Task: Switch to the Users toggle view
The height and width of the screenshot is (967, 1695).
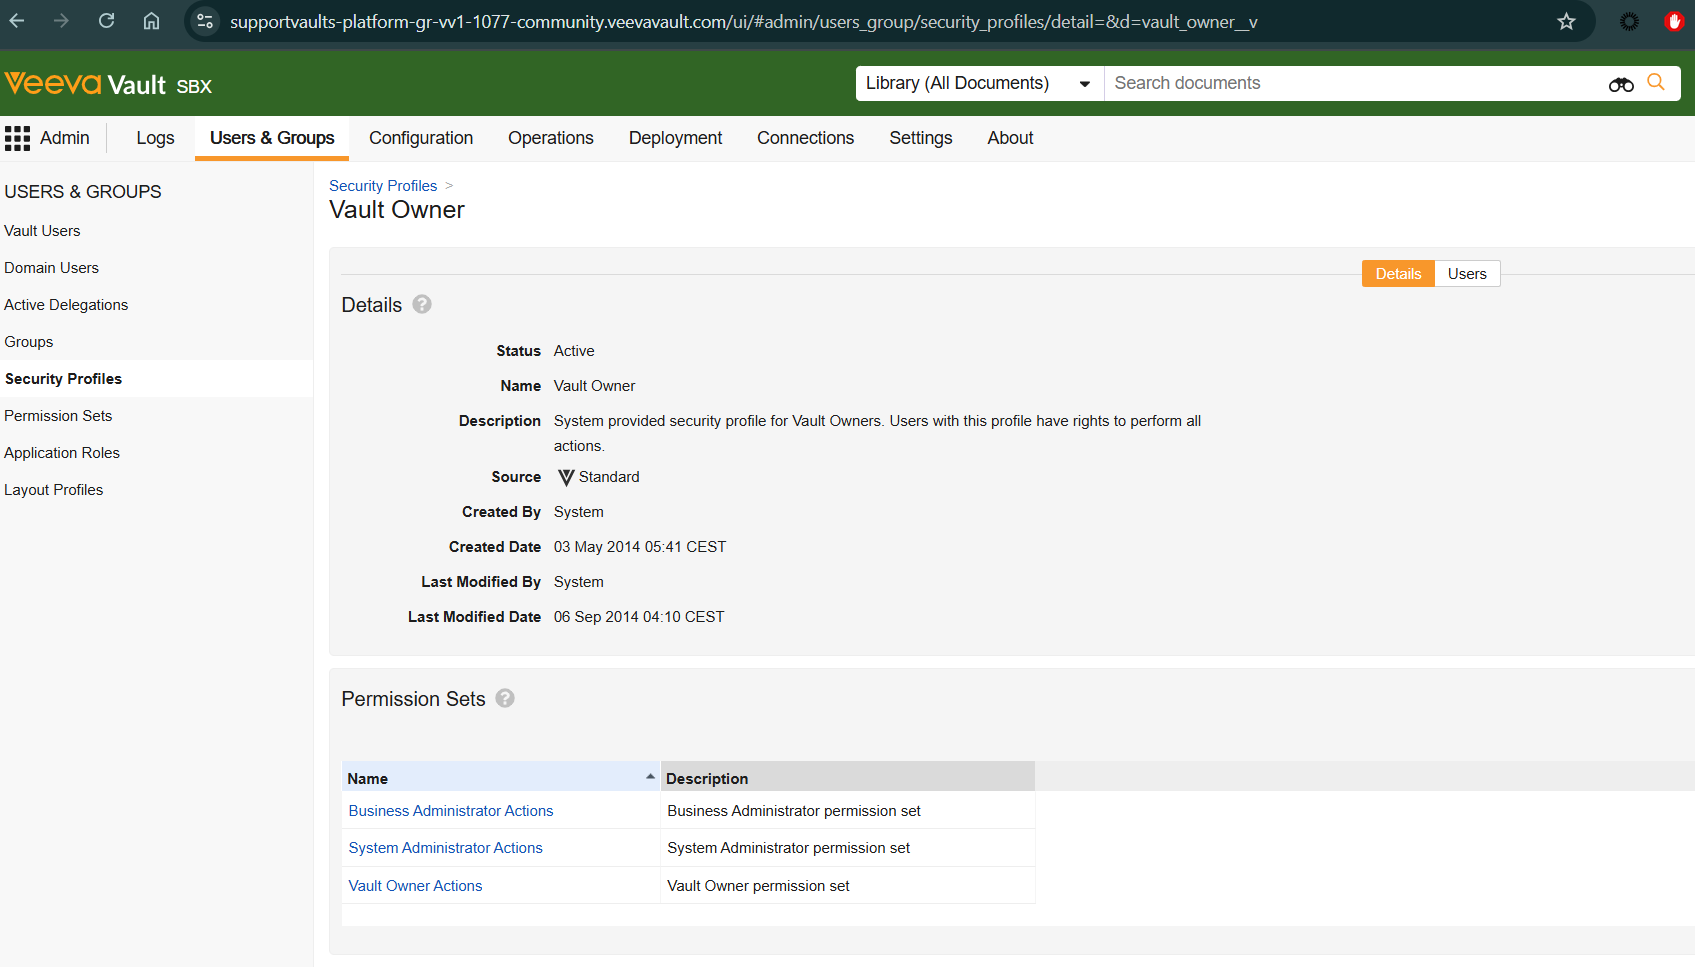Action: click(1466, 274)
